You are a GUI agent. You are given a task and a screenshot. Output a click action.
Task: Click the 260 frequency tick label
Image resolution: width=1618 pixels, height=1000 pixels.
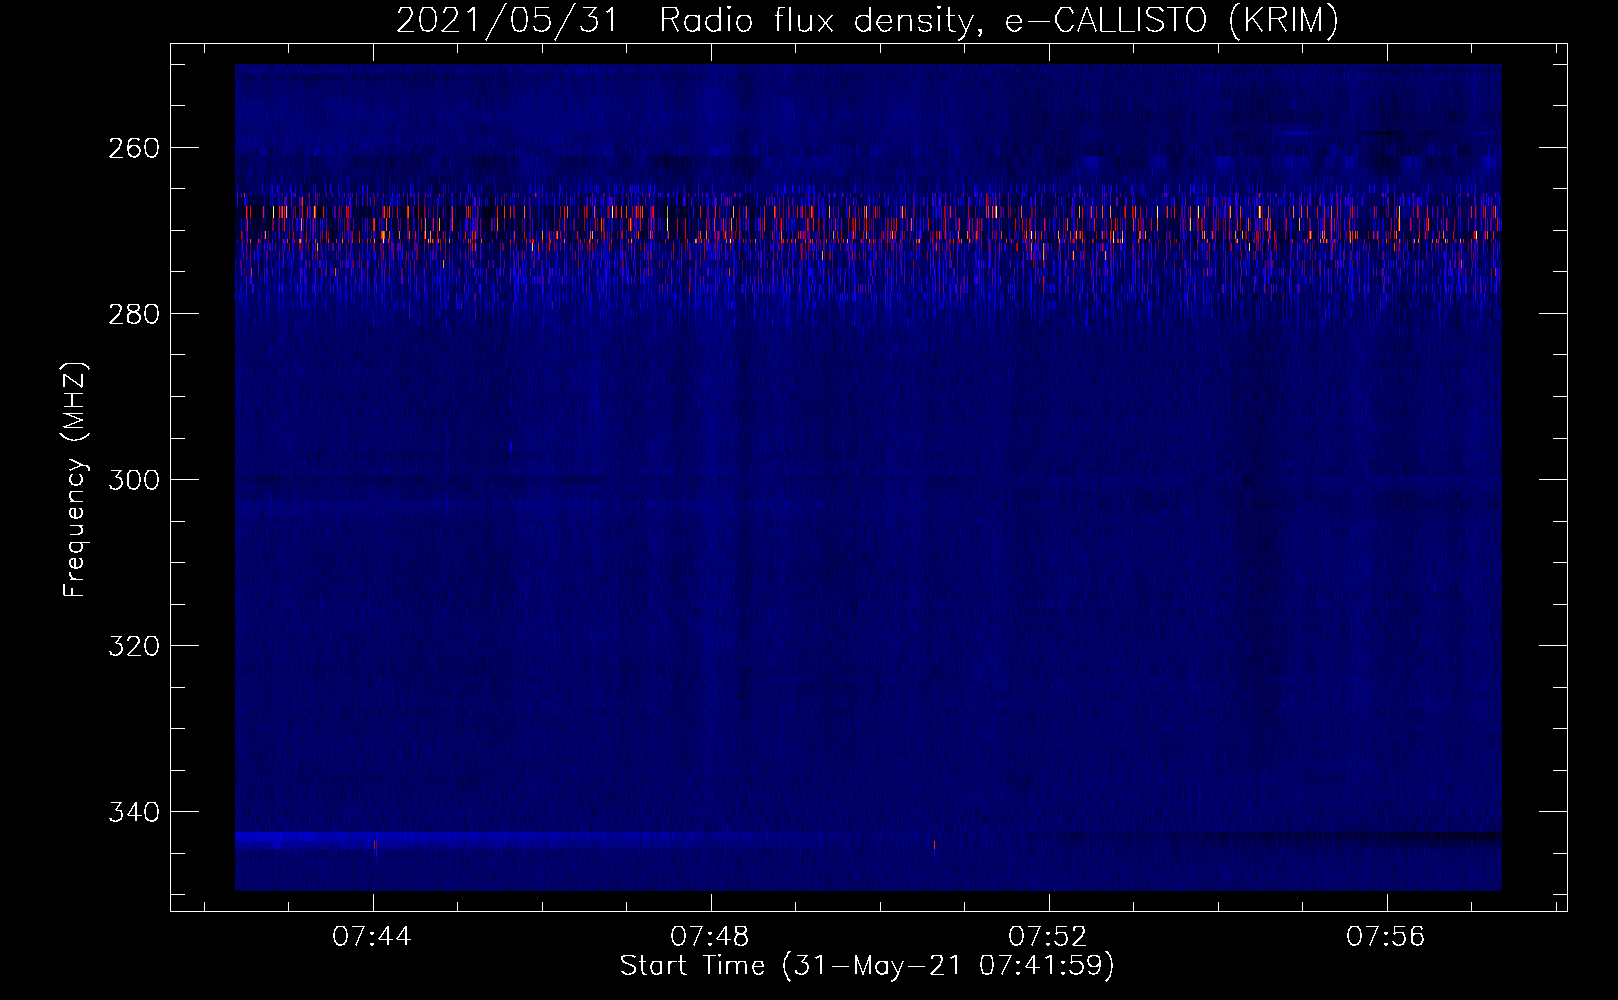click(134, 148)
